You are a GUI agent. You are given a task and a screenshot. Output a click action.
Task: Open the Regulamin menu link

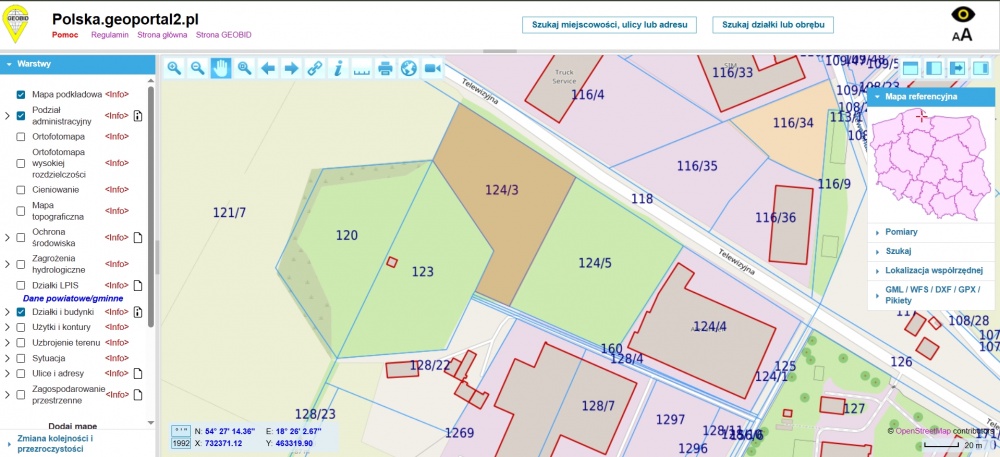click(110, 35)
